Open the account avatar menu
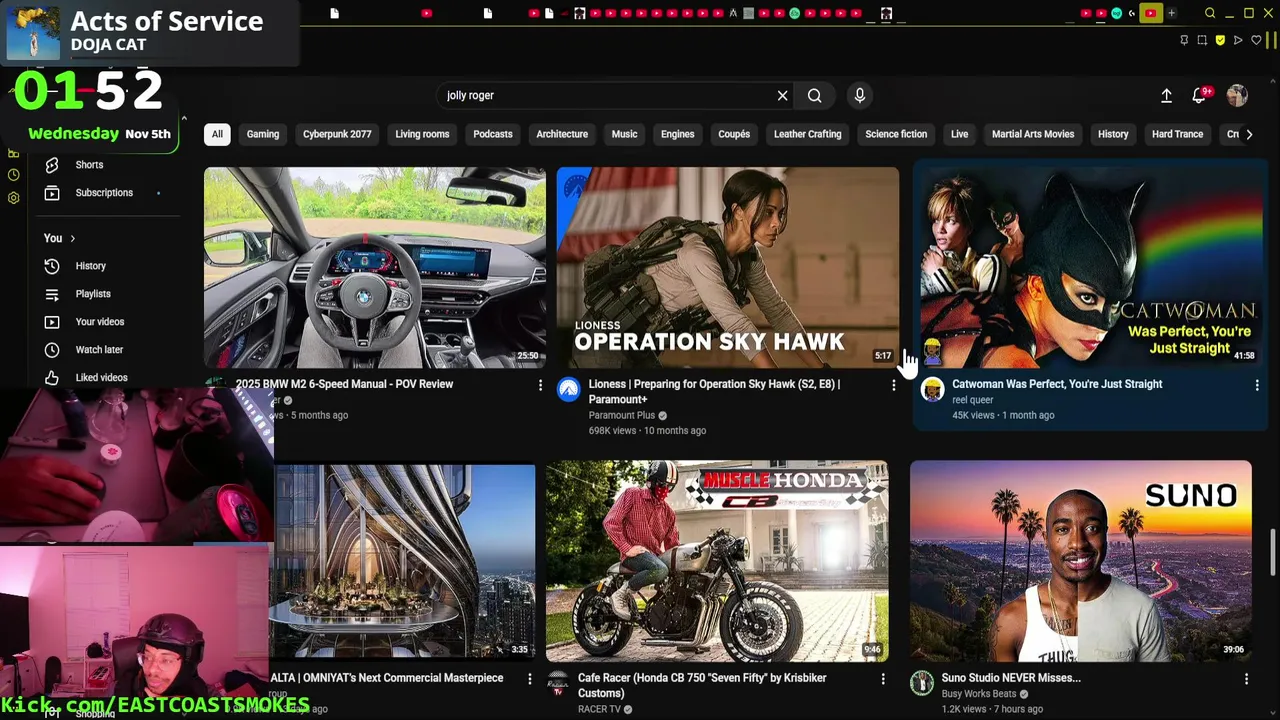 pyautogui.click(x=1237, y=95)
